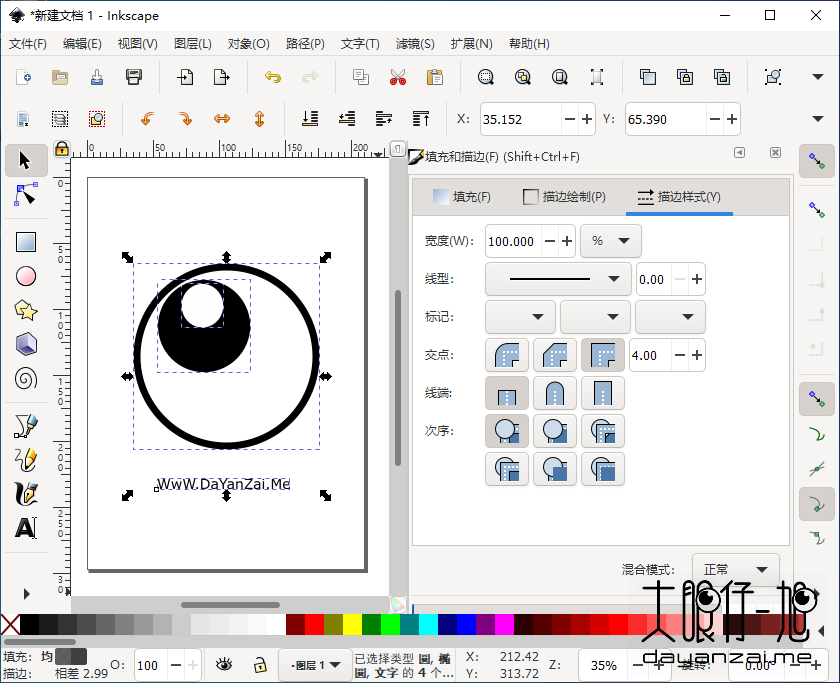Choose the bevel join style
Screen dimensions: 840x683
coord(555,355)
